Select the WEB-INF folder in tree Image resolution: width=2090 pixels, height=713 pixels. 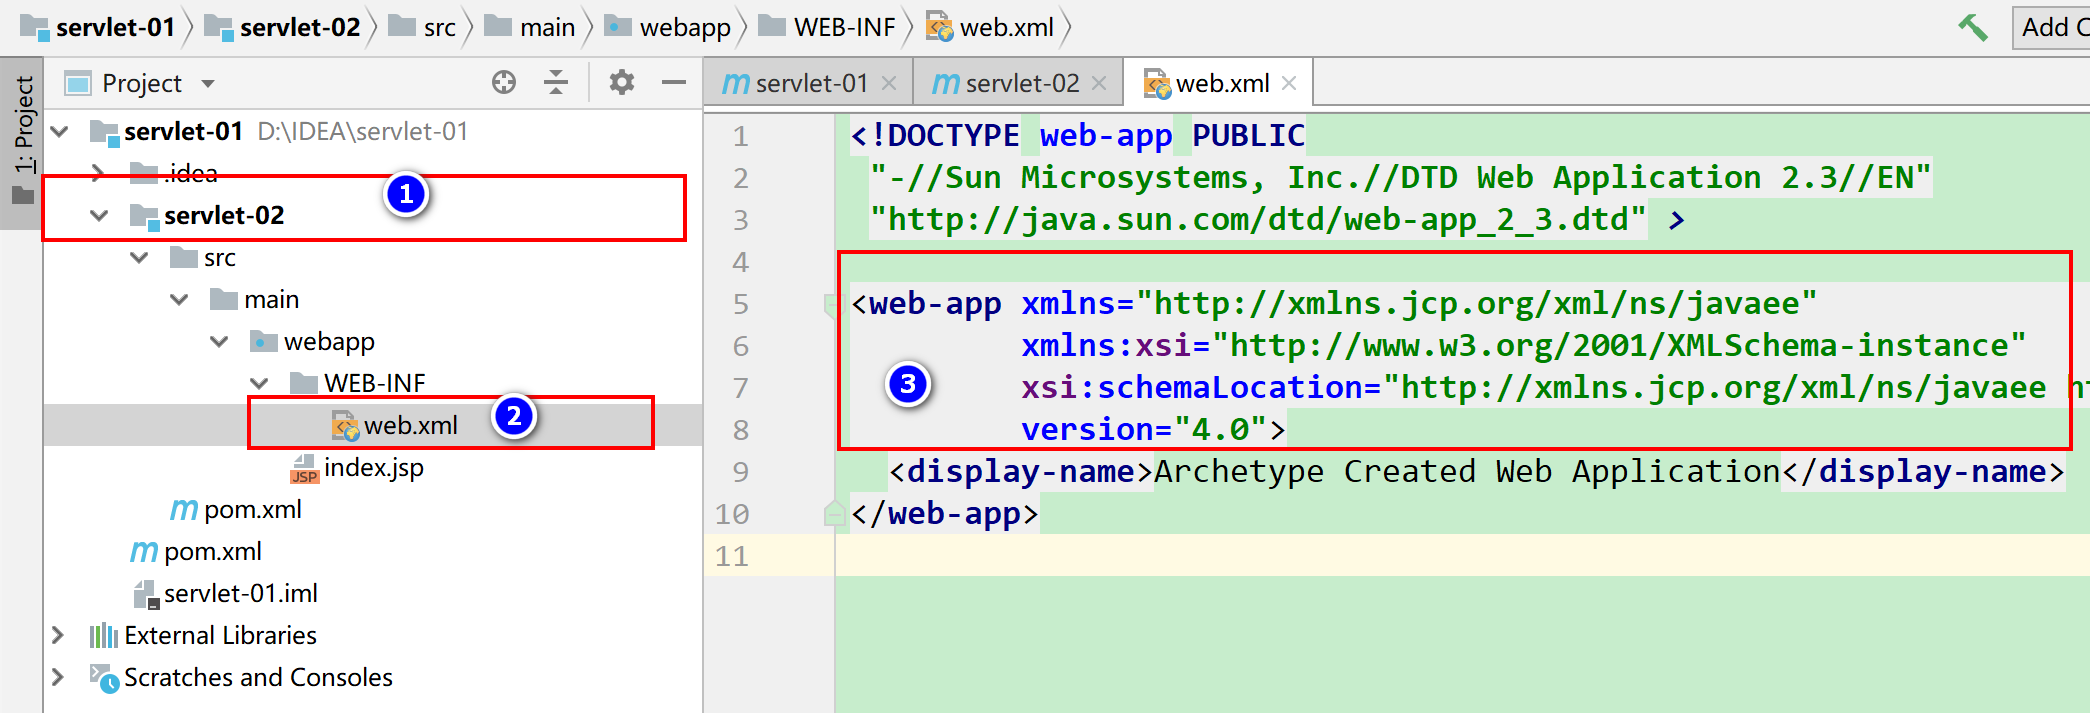pos(374,383)
